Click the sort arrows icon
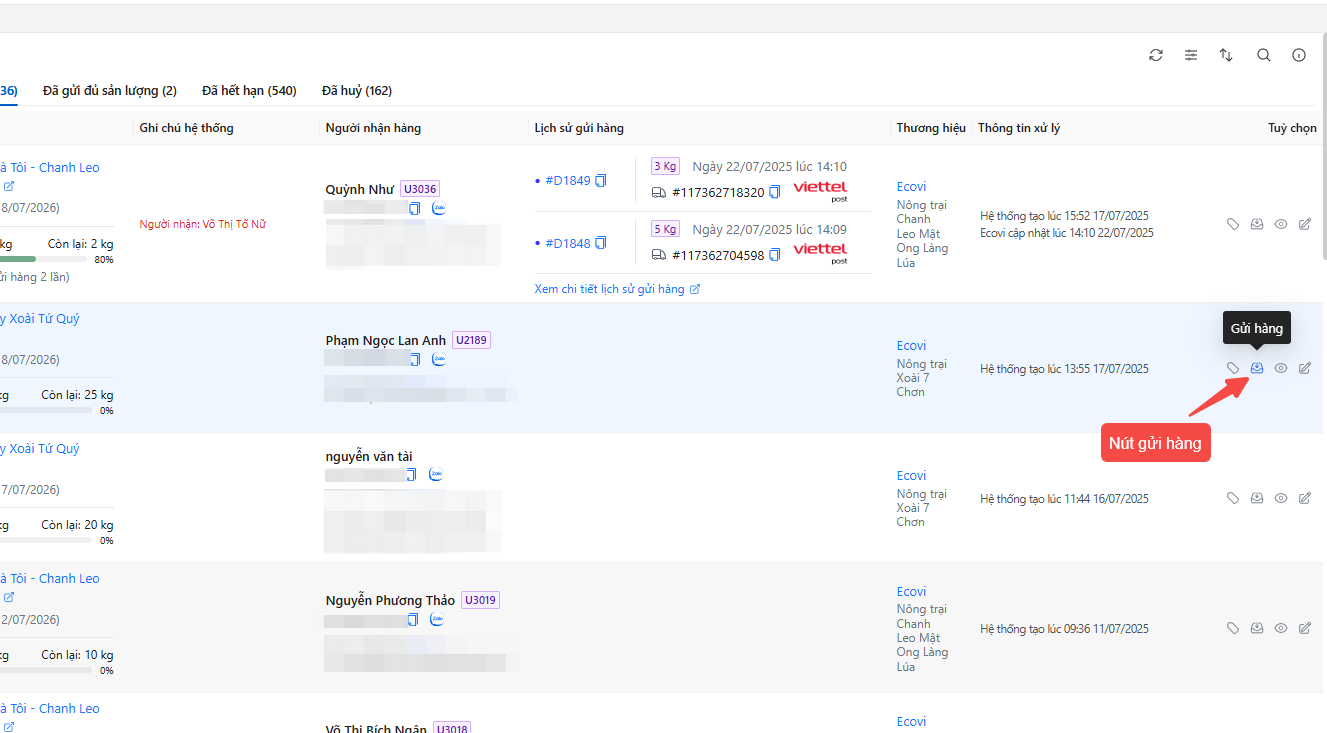The width and height of the screenshot is (1327, 733). click(1226, 56)
